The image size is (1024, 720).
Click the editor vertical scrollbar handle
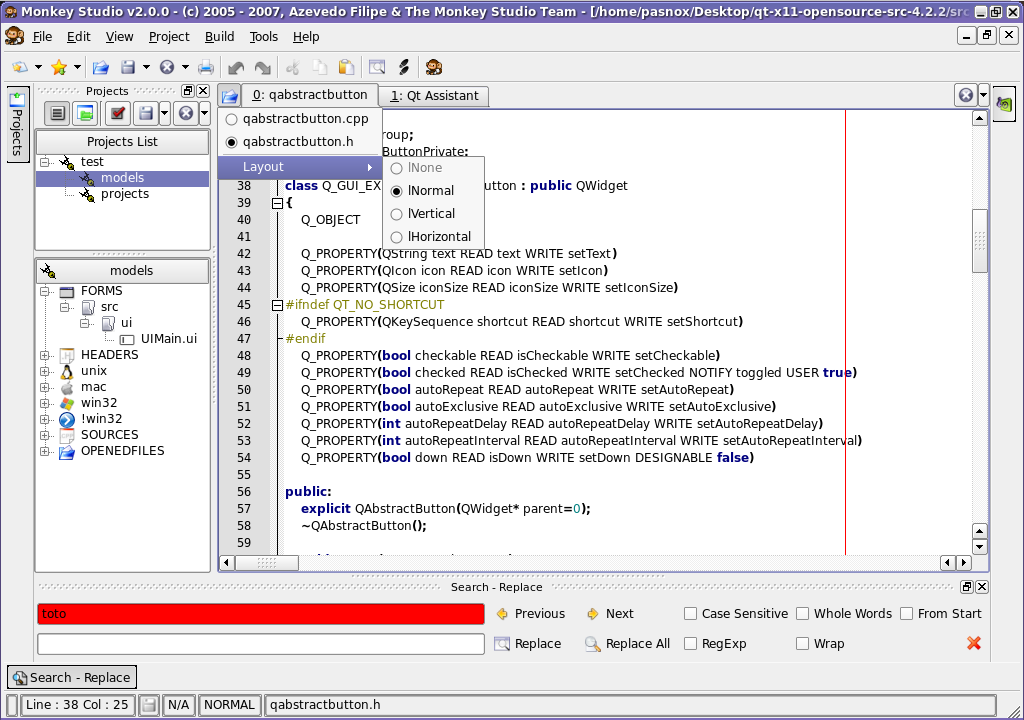(x=979, y=240)
